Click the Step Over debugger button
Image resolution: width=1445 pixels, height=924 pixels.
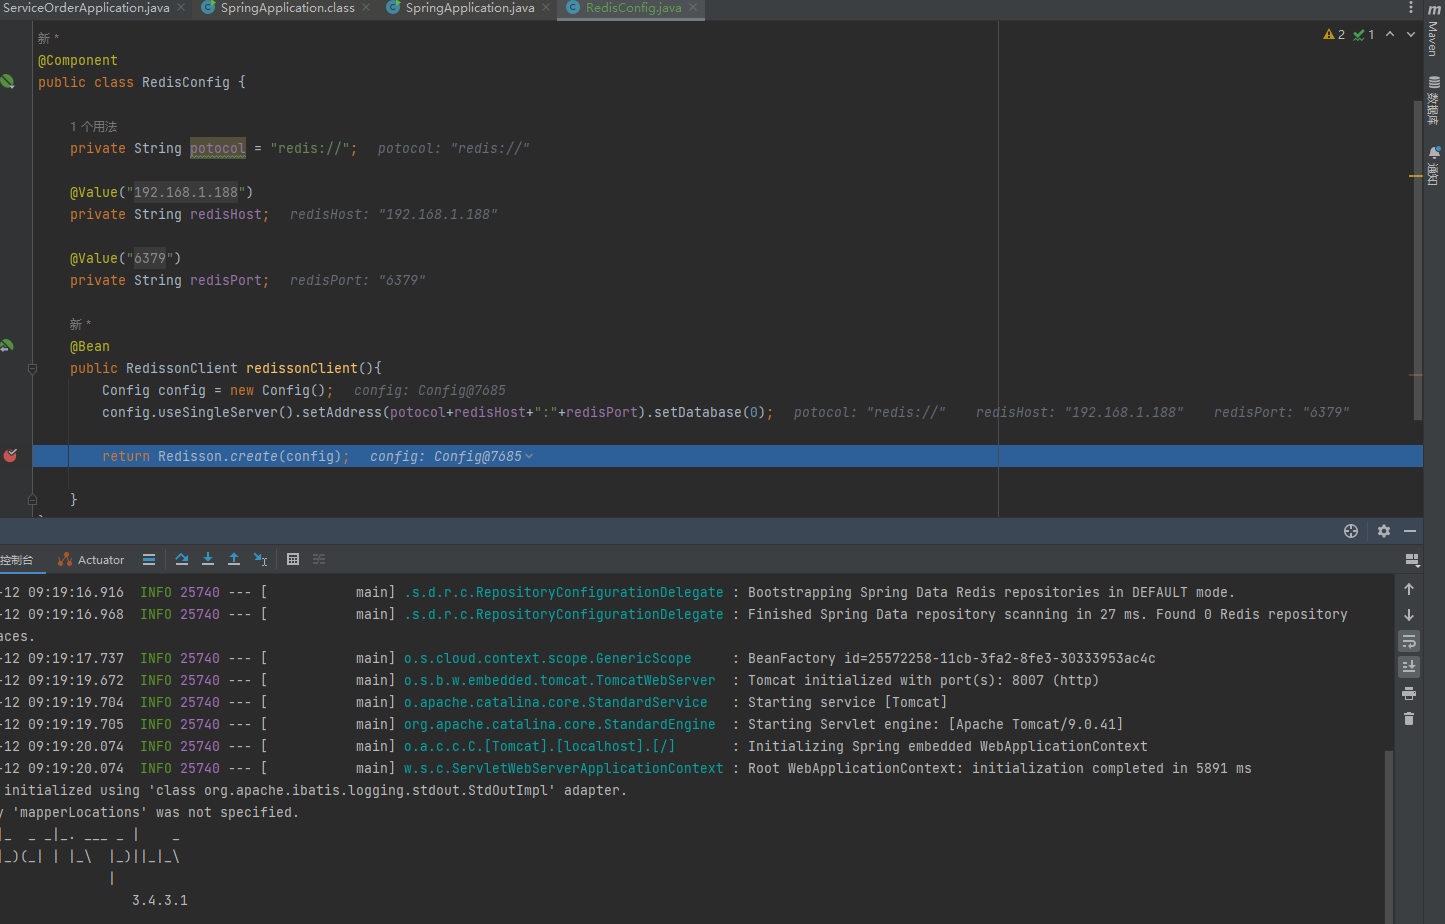[181, 560]
